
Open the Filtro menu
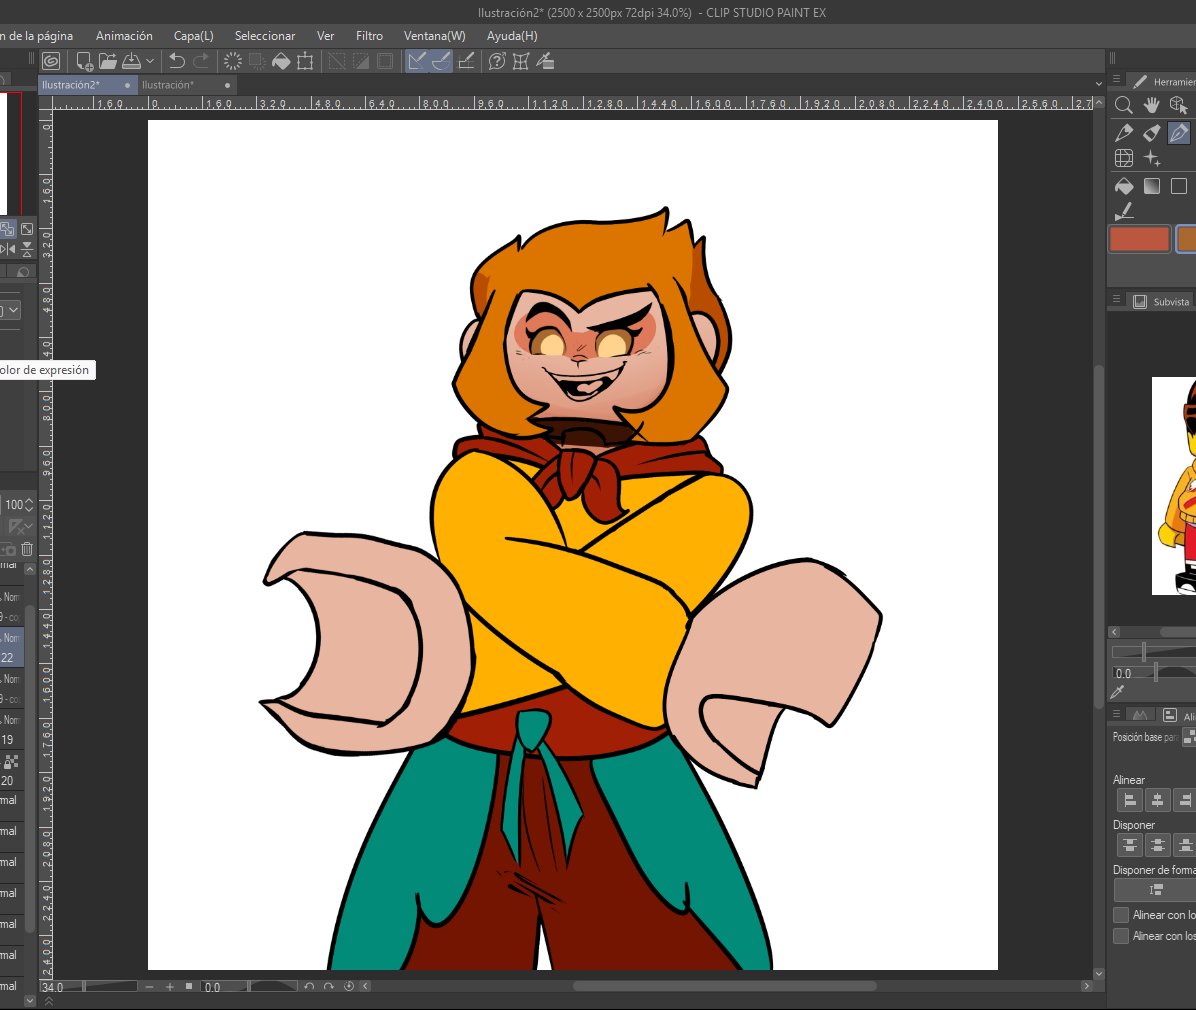[369, 36]
